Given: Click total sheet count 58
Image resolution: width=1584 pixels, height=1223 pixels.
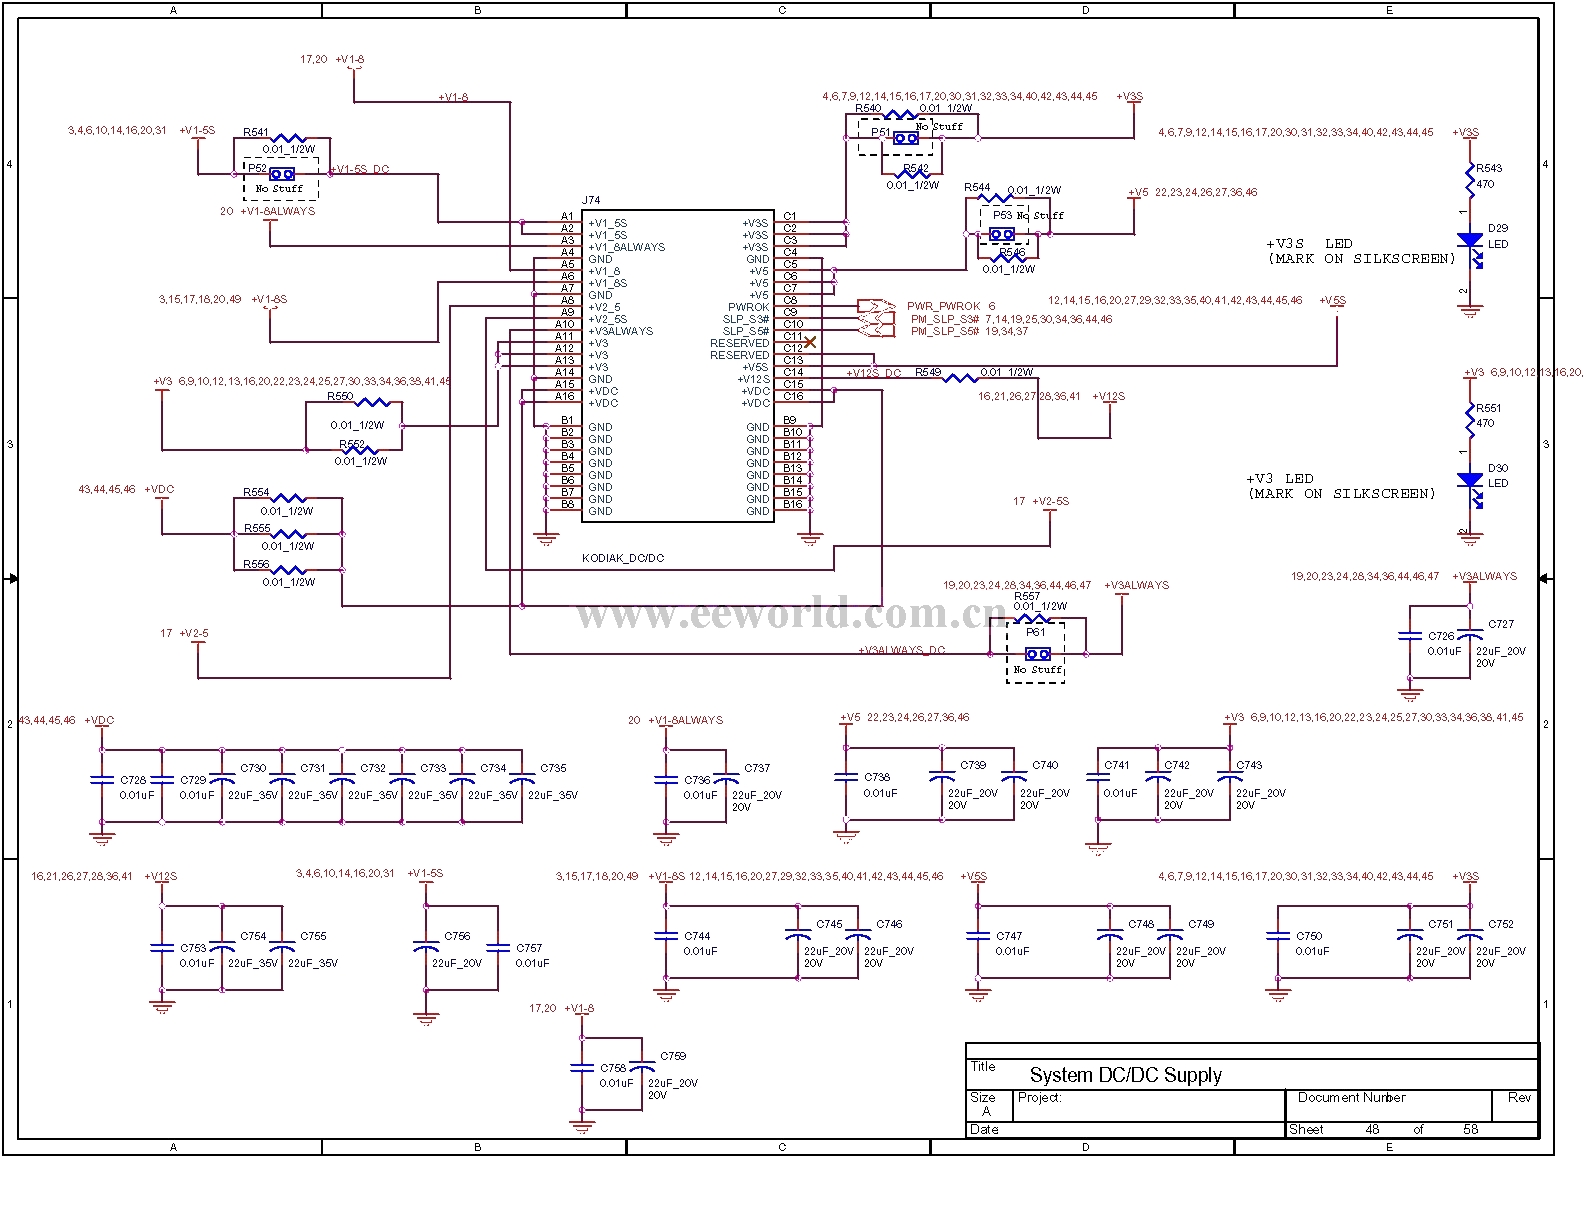Looking at the screenshot, I should point(1470,1129).
